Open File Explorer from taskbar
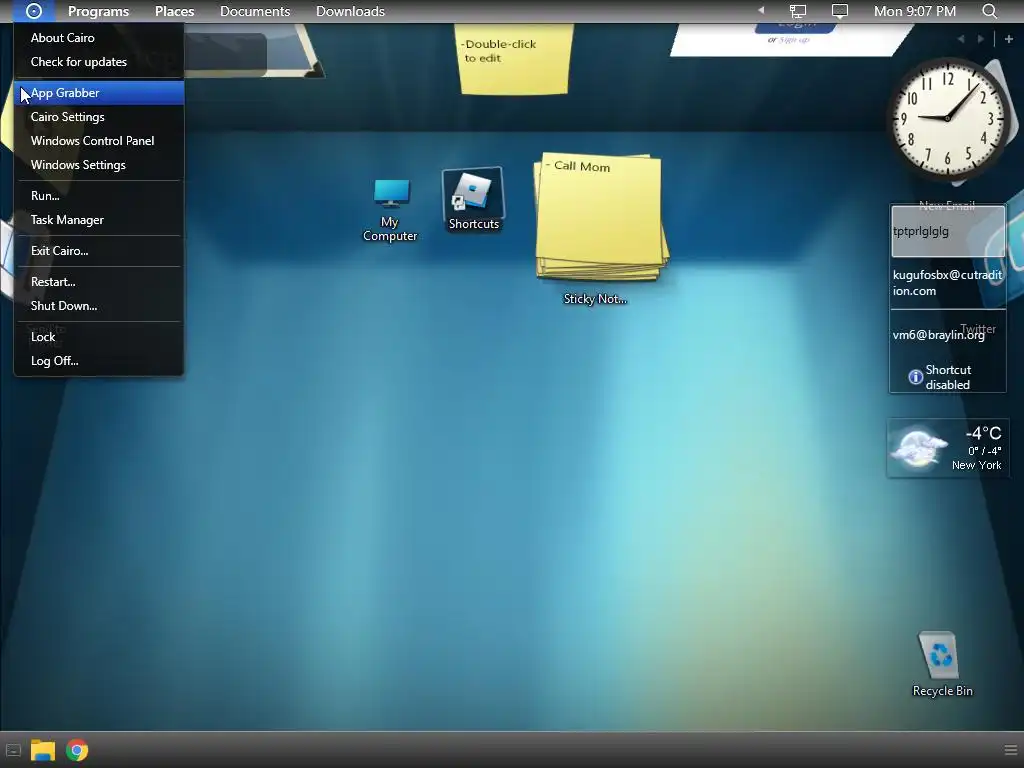This screenshot has width=1024, height=768. (43, 750)
